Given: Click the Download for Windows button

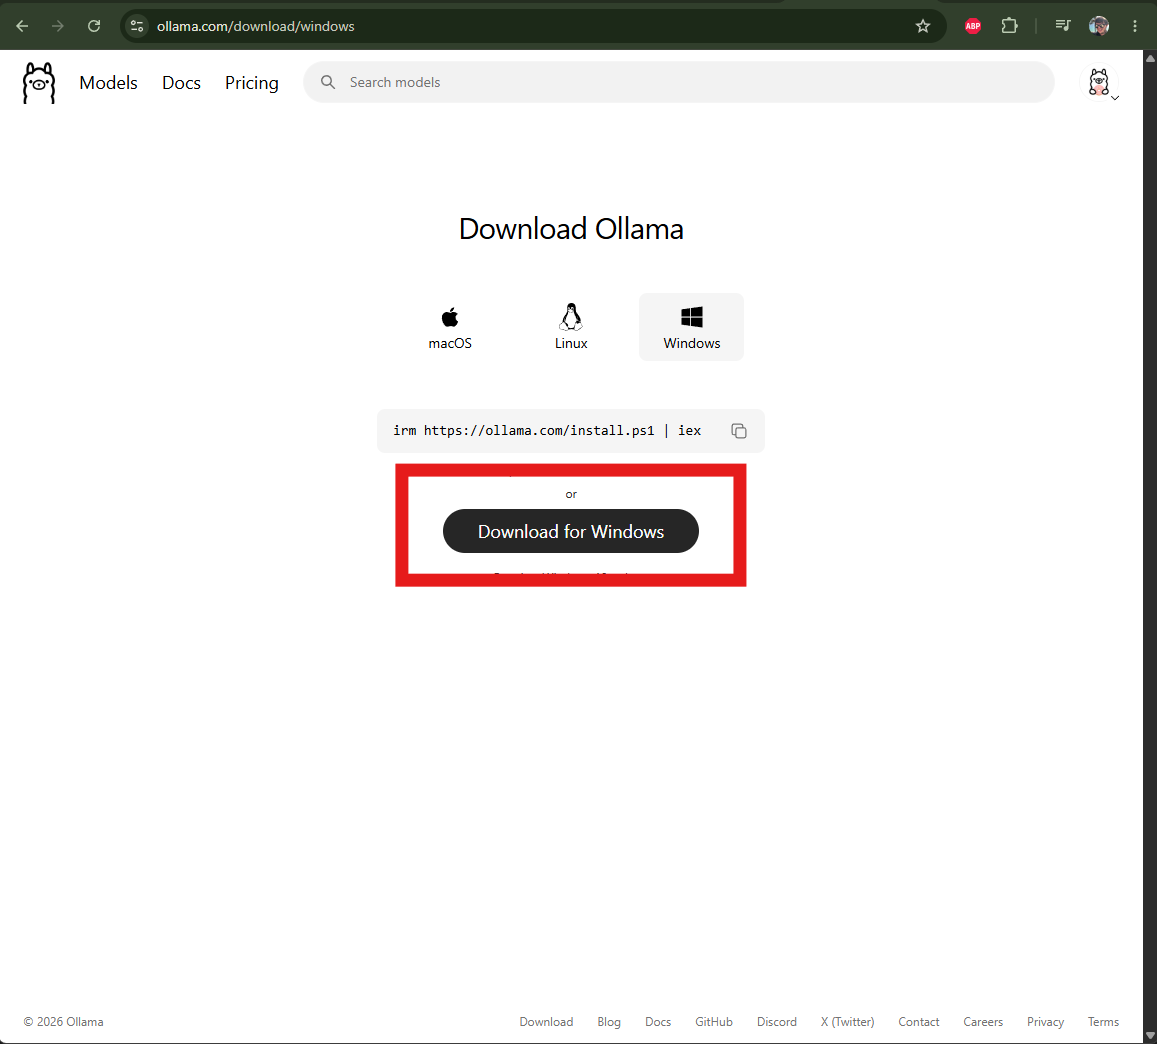Looking at the screenshot, I should point(570,531).
